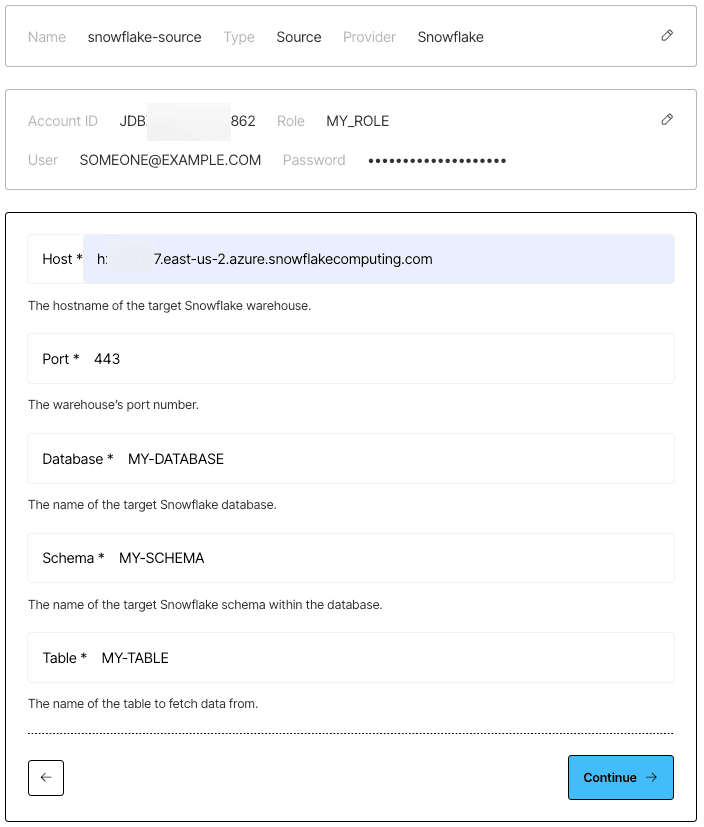704x827 pixels.
Task: Click the snowflake-source name value
Action: (144, 37)
